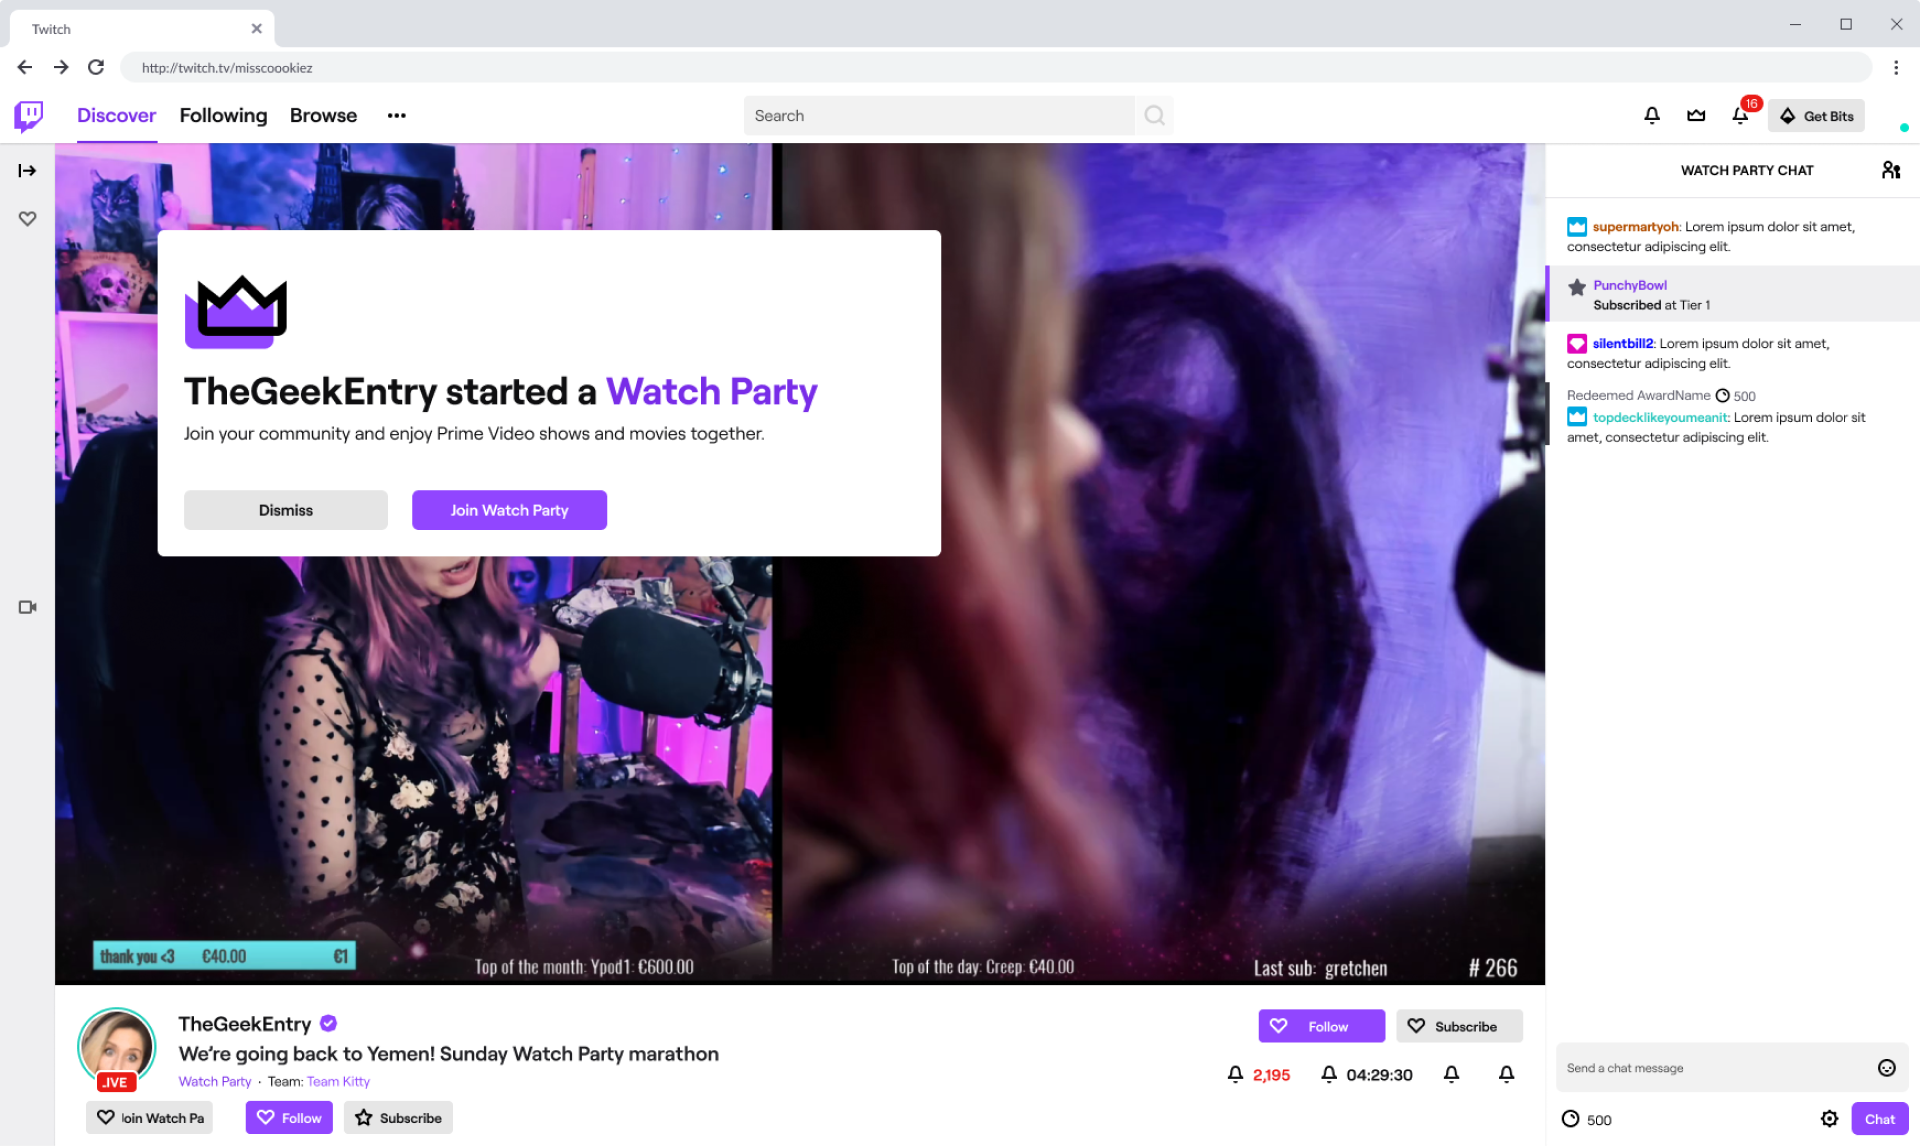Click the verified checkmark badge
Image resolution: width=1920 pixels, height=1146 pixels.
(328, 1023)
